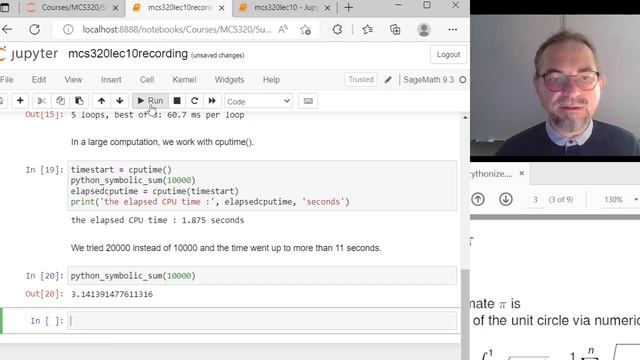Click inside the In [20] python_symbolic_sum cell
The image size is (640, 360).
(x=262, y=276)
